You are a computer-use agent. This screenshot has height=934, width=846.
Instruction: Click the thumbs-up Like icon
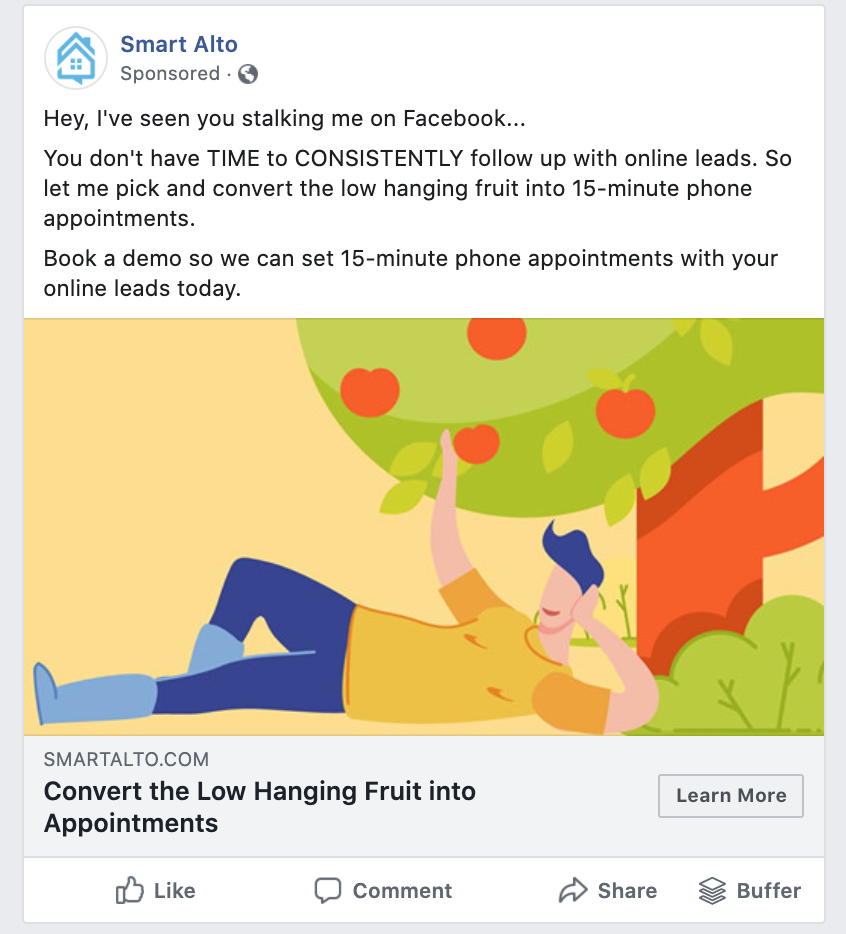pos(129,891)
